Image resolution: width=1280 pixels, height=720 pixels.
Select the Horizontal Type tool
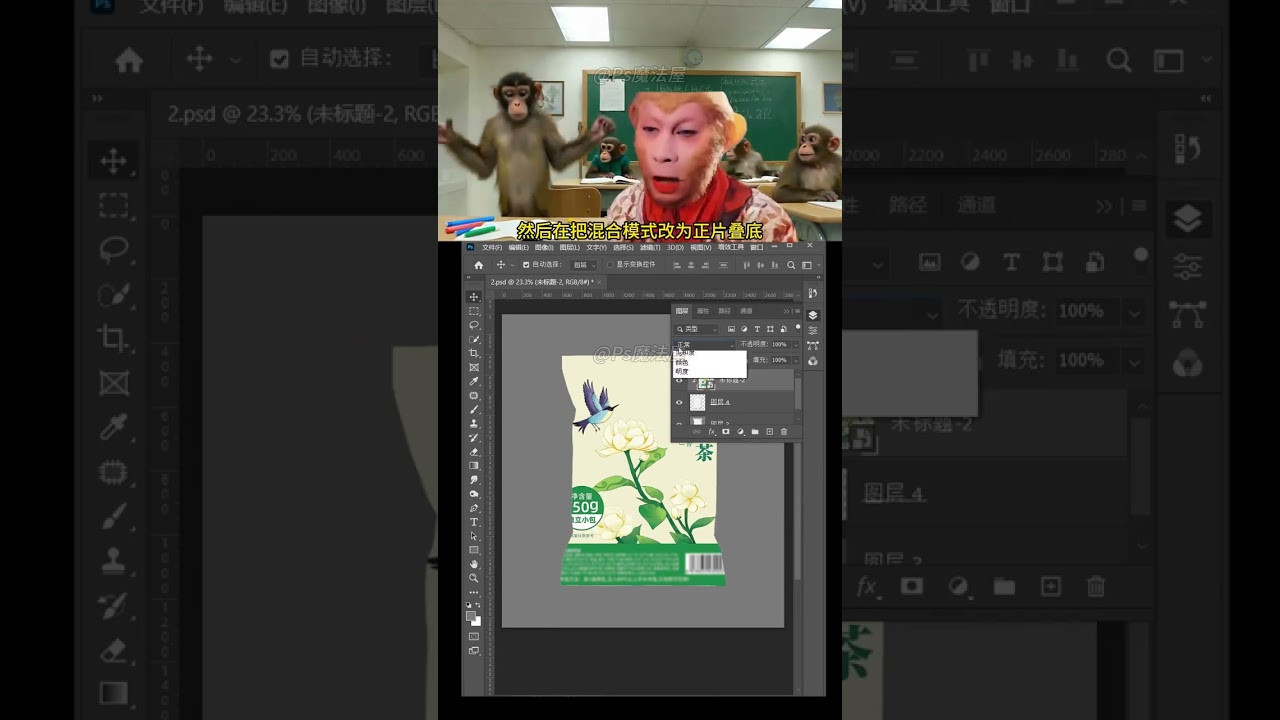pyautogui.click(x=474, y=522)
